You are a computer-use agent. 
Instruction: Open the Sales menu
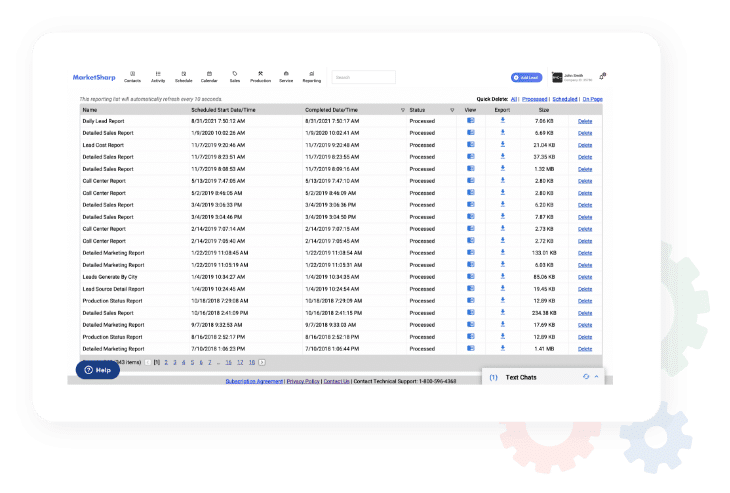click(x=235, y=77)
